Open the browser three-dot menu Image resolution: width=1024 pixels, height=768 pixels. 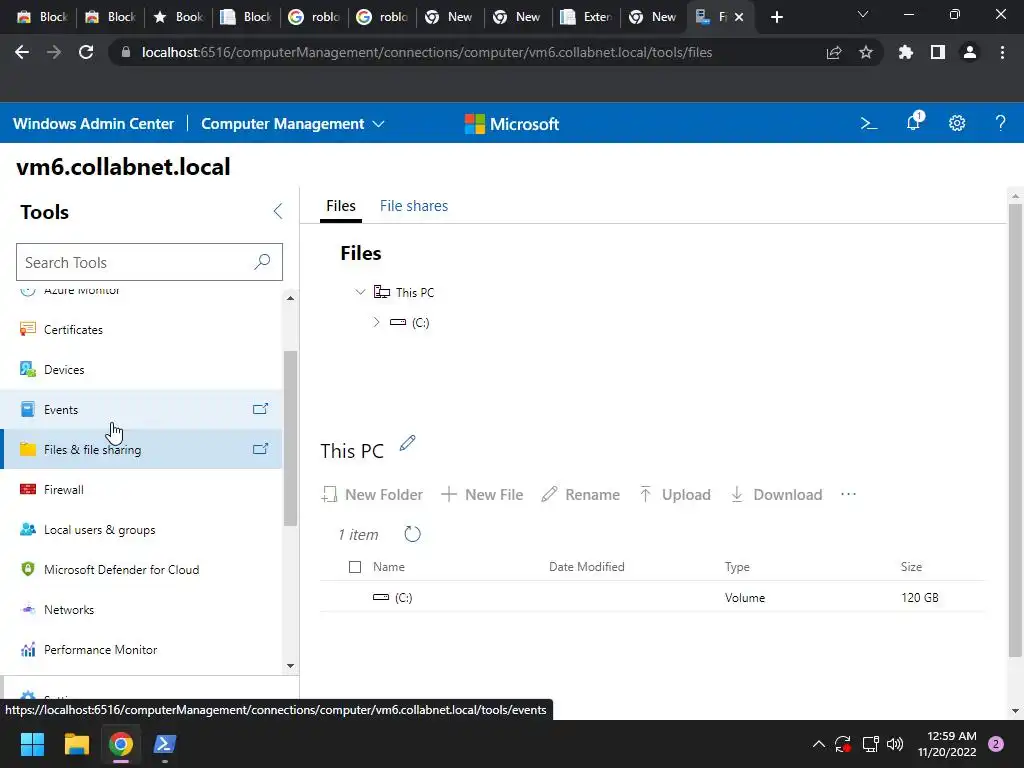tap(1002, 52)
